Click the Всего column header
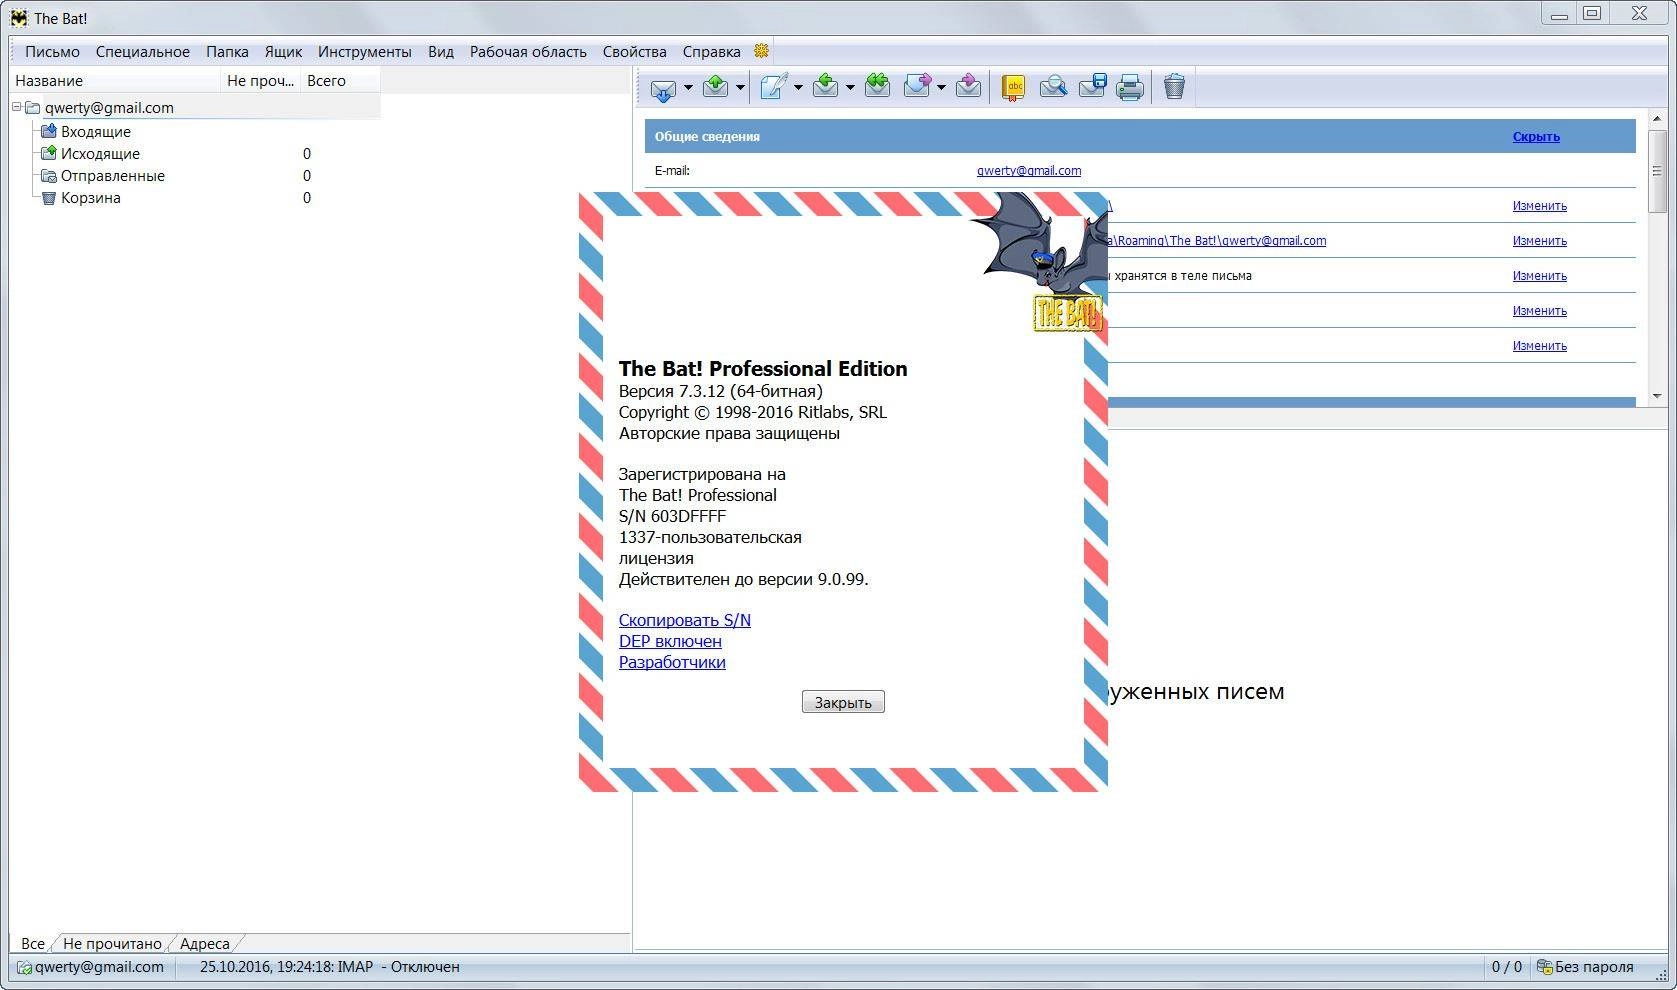This screenshot has width=1677, height=990. (340, 81)
